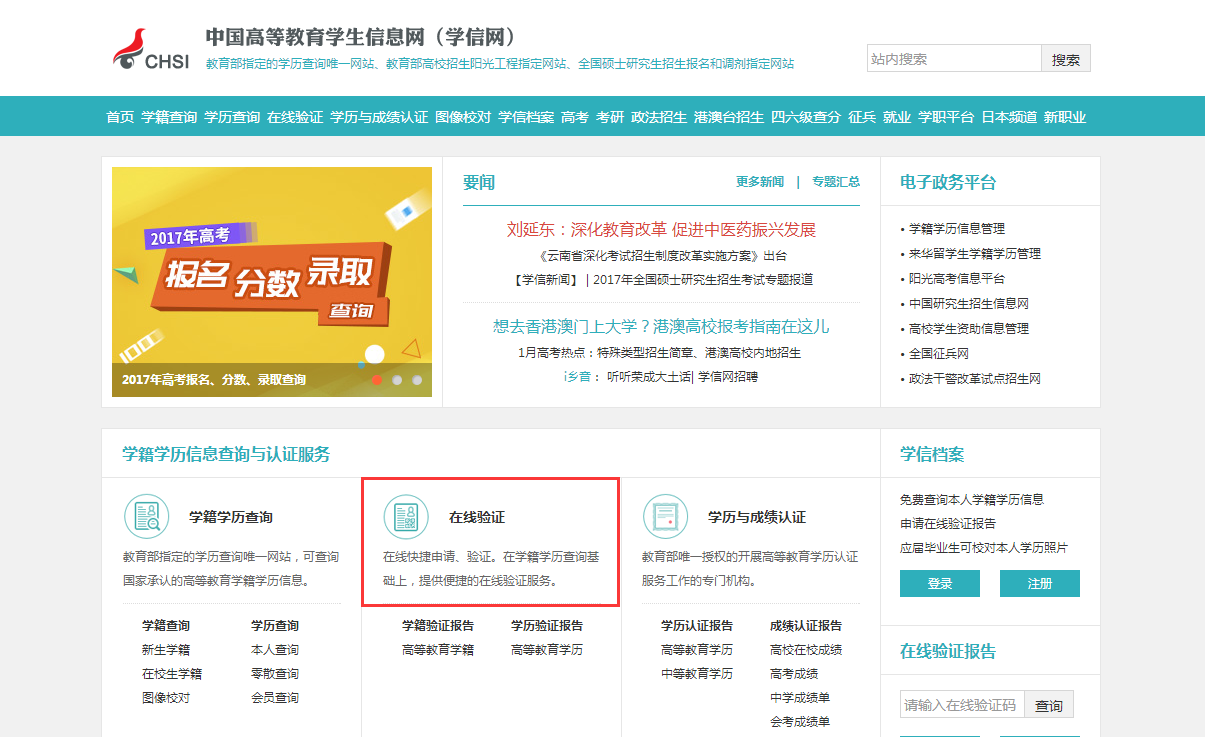Select the last carousel dot indicator
The image size is (1205, 737).
click(x=417, y=380)
